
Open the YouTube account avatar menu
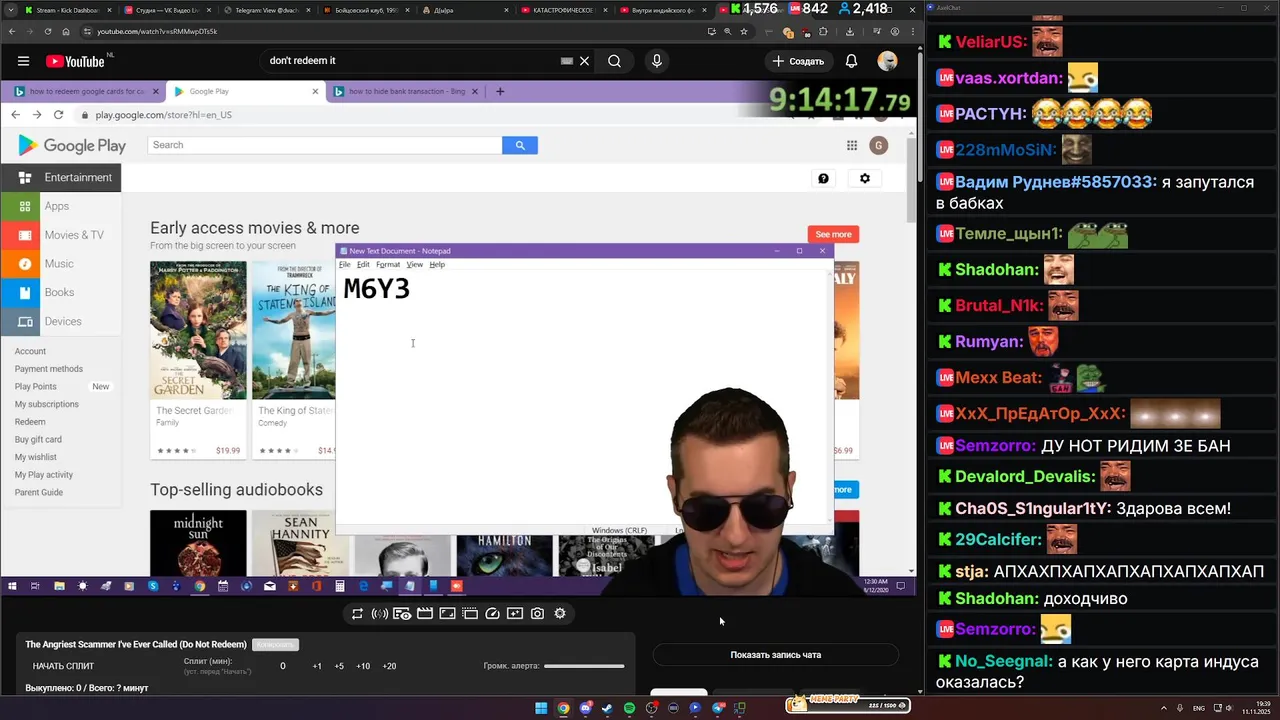887,61
